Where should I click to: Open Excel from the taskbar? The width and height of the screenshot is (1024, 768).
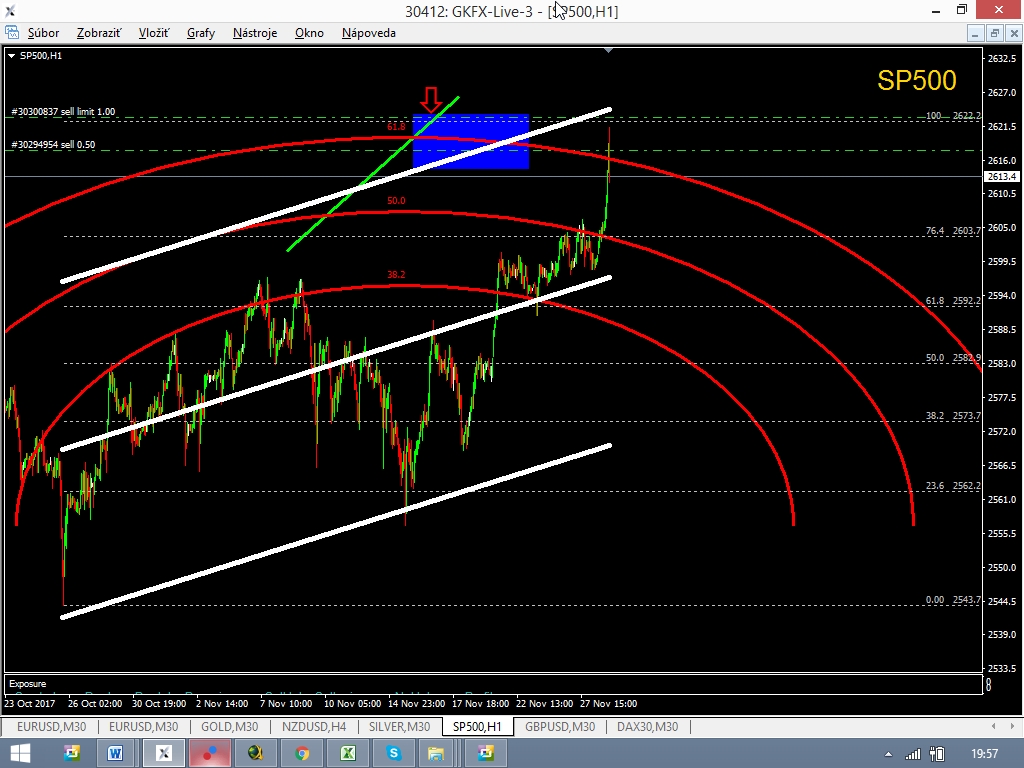[347, 754]
